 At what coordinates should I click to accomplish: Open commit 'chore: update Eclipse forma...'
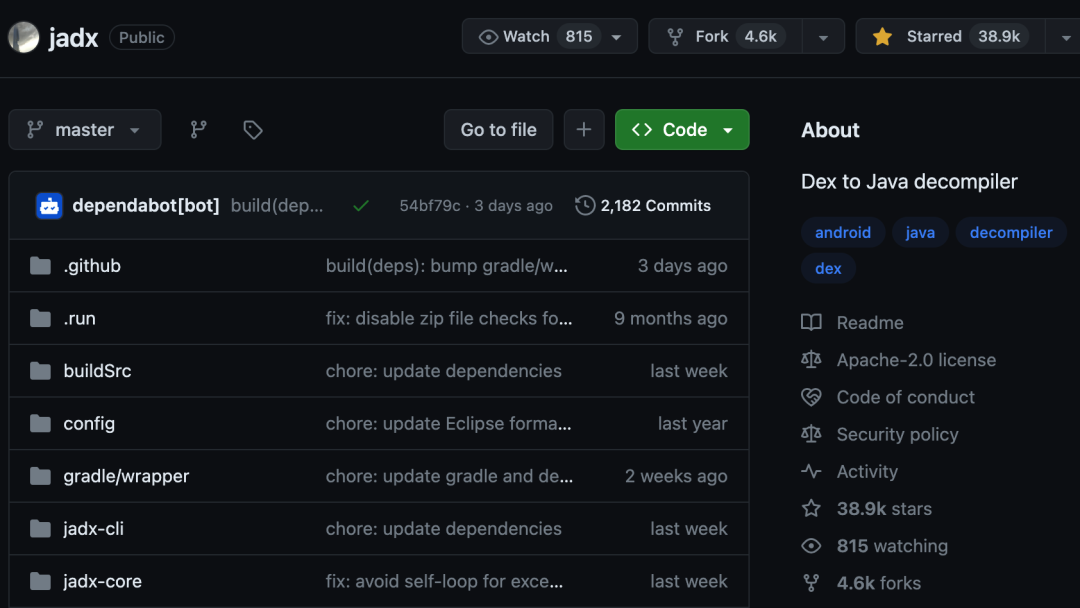(x=448, y=423)
